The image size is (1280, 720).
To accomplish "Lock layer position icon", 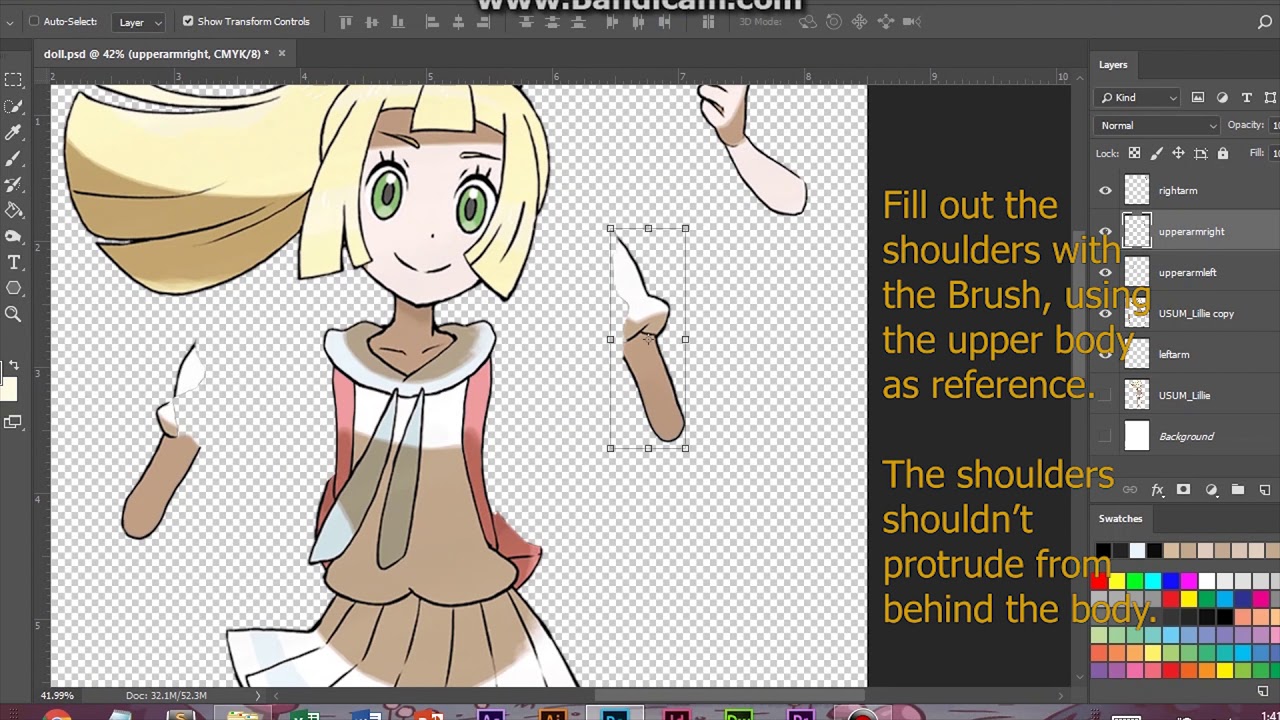I will coord(1178,153).
